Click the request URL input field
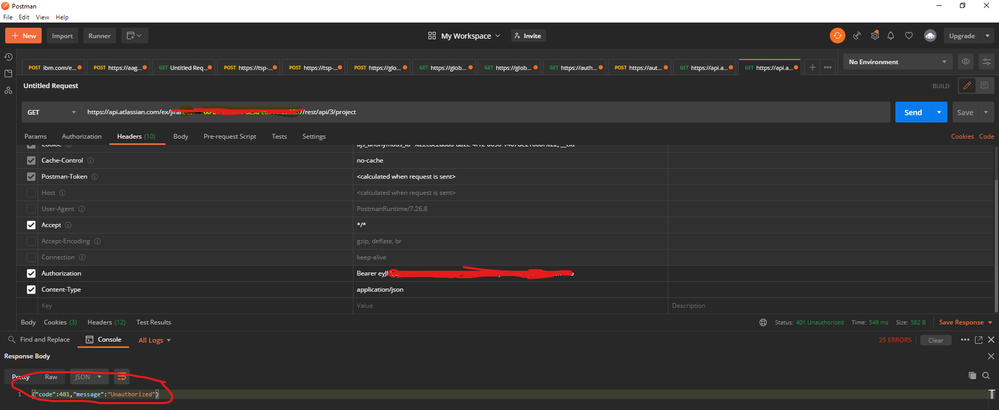Screen dimensions: 999x410 click(485, 112)
